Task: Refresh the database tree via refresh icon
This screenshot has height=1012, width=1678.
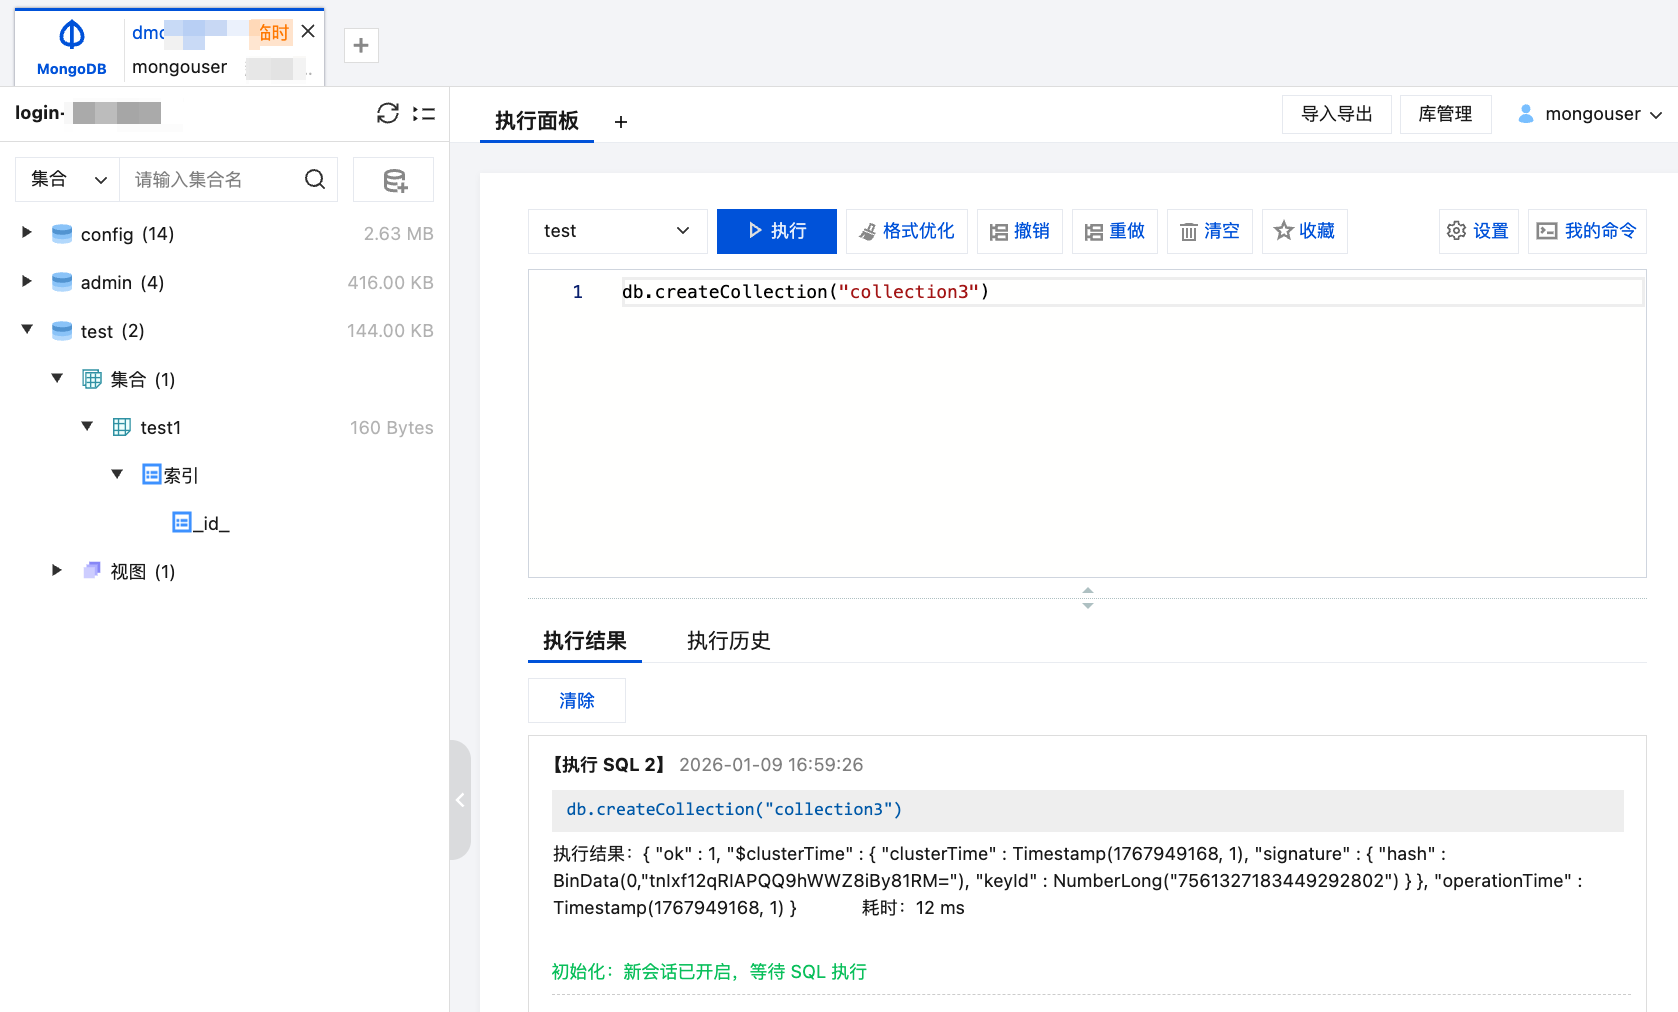Action: pyautogui.click(x=388, y=113)
